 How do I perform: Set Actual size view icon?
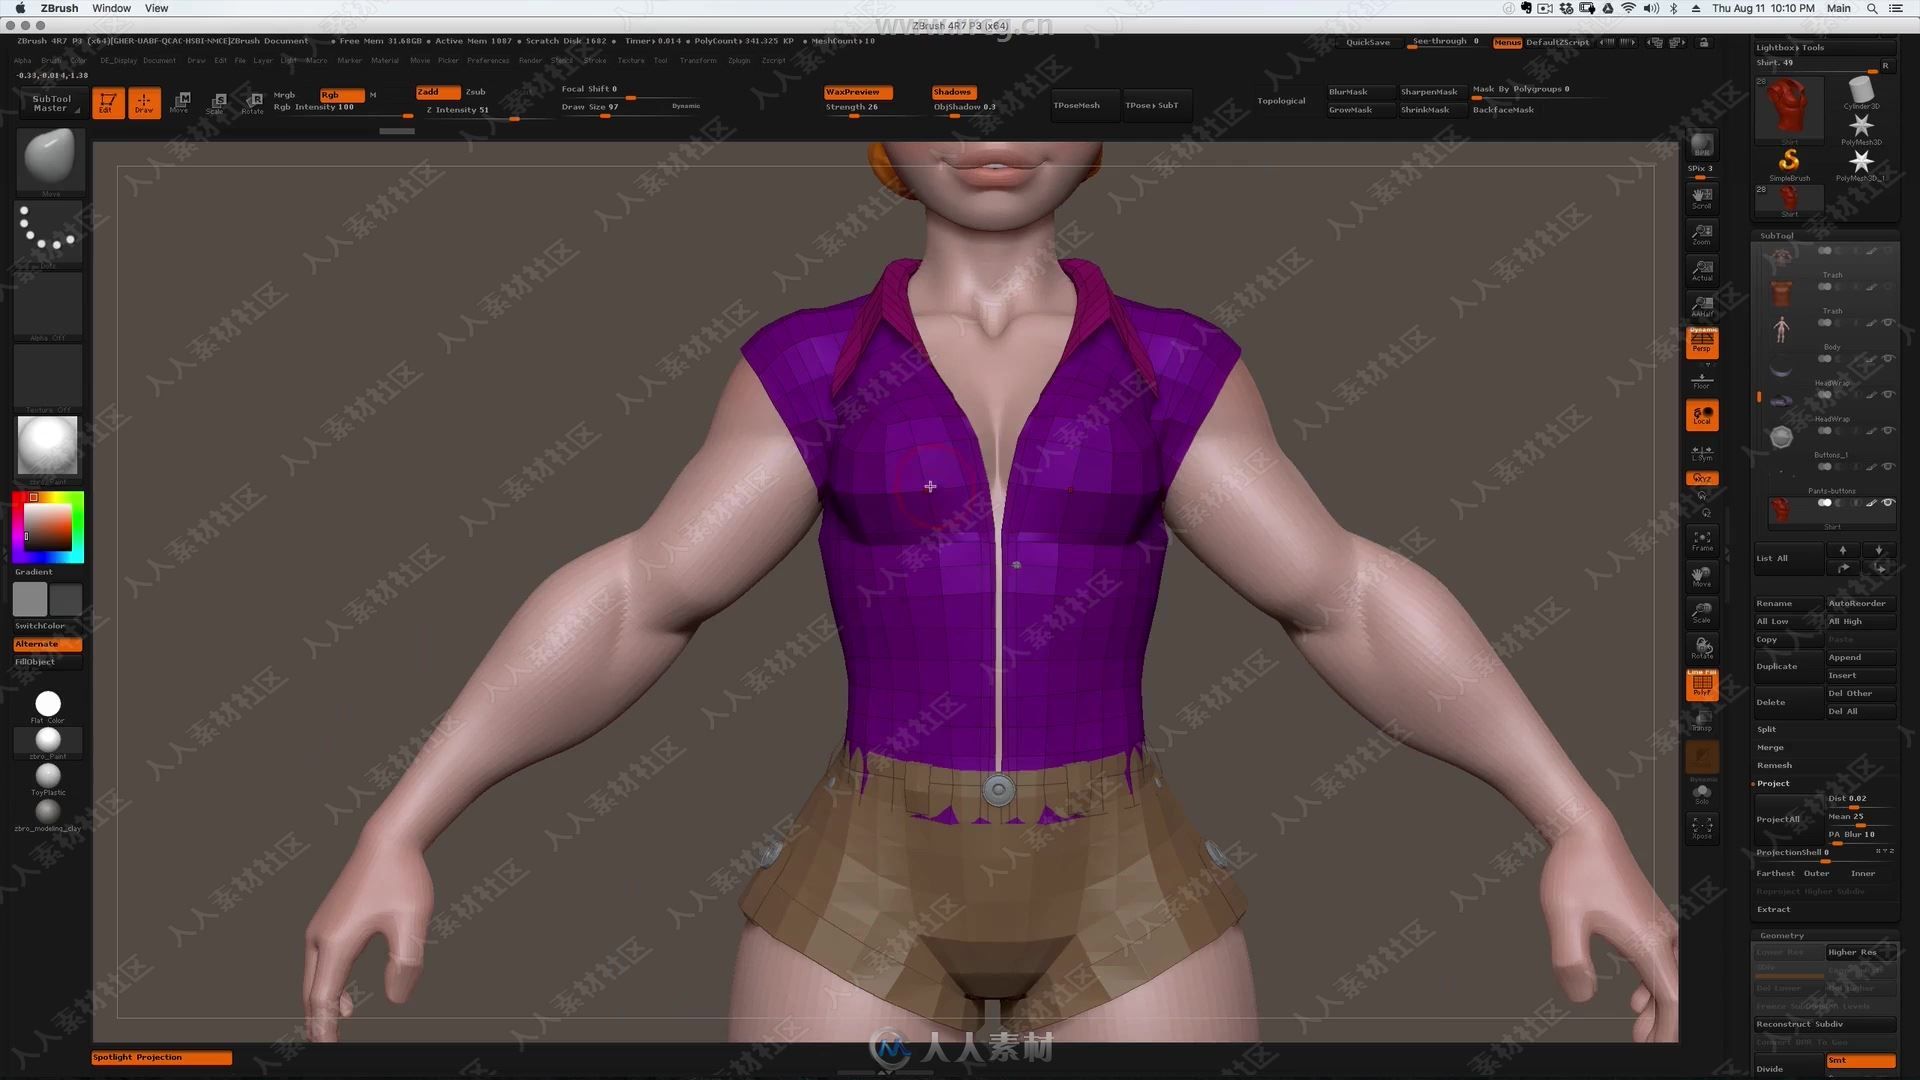(x=1702, y=270)
